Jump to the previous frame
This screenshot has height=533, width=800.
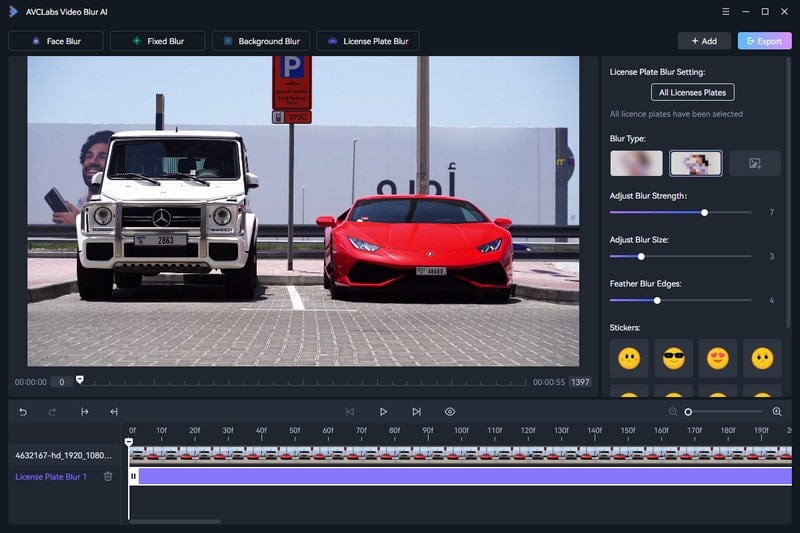[x=349, y=412]
